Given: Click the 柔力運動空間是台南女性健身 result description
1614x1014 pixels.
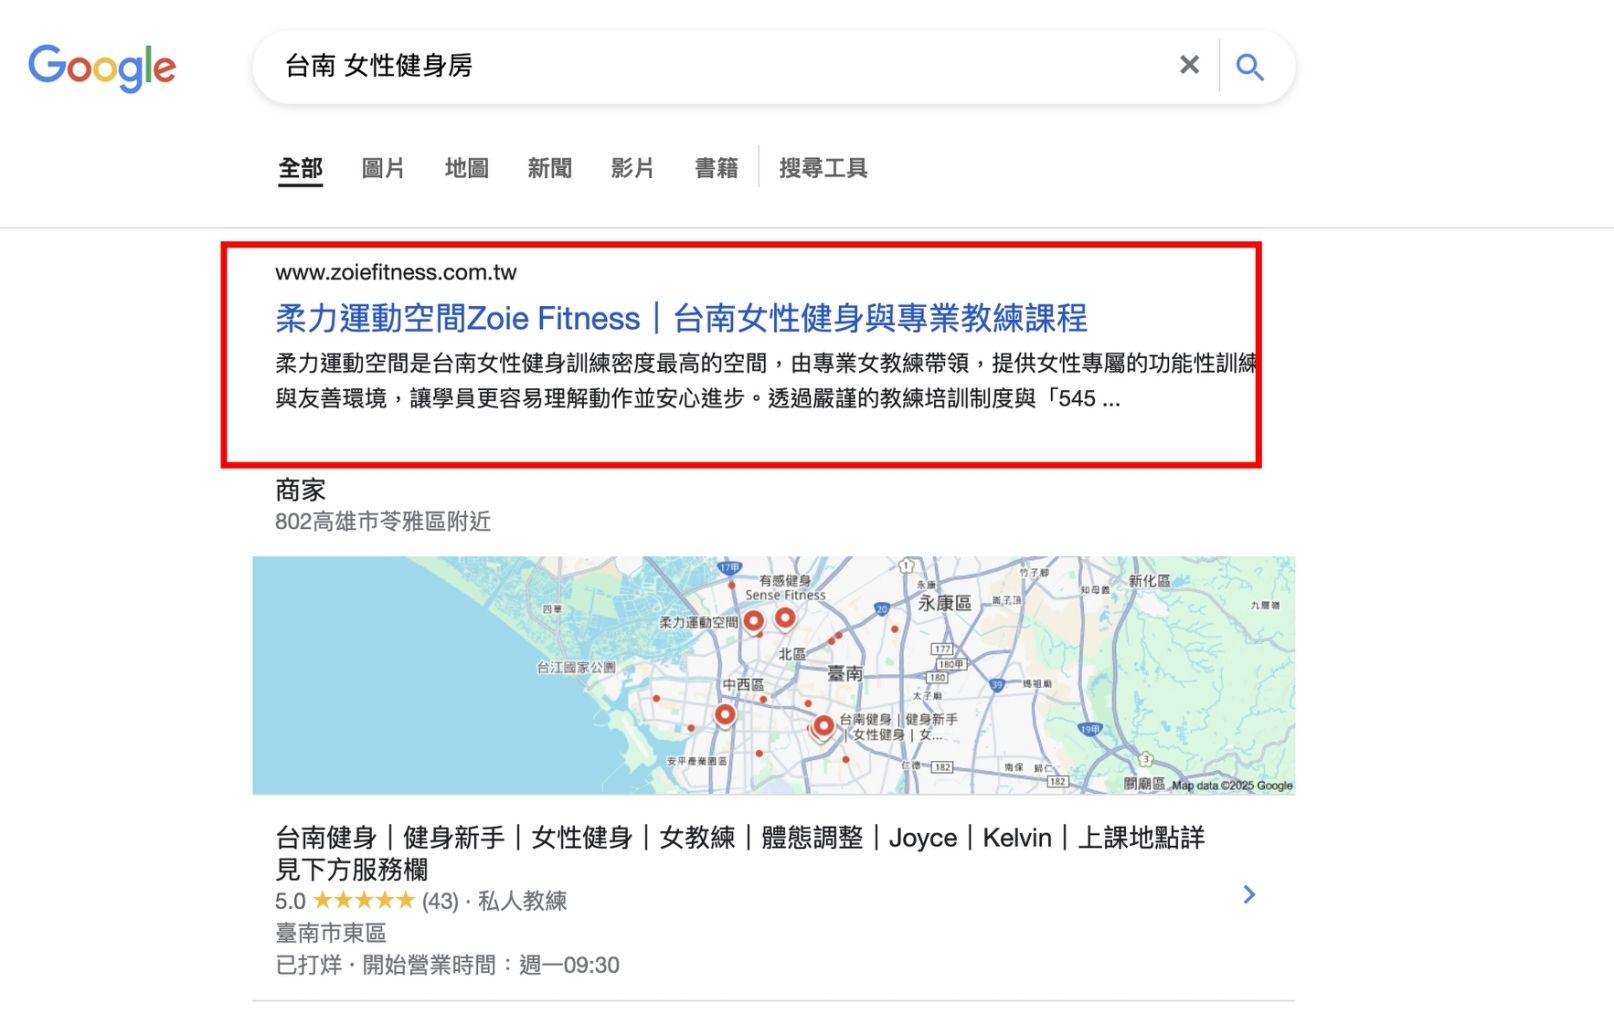Looking at the screenshot, I should coord(766,381).
